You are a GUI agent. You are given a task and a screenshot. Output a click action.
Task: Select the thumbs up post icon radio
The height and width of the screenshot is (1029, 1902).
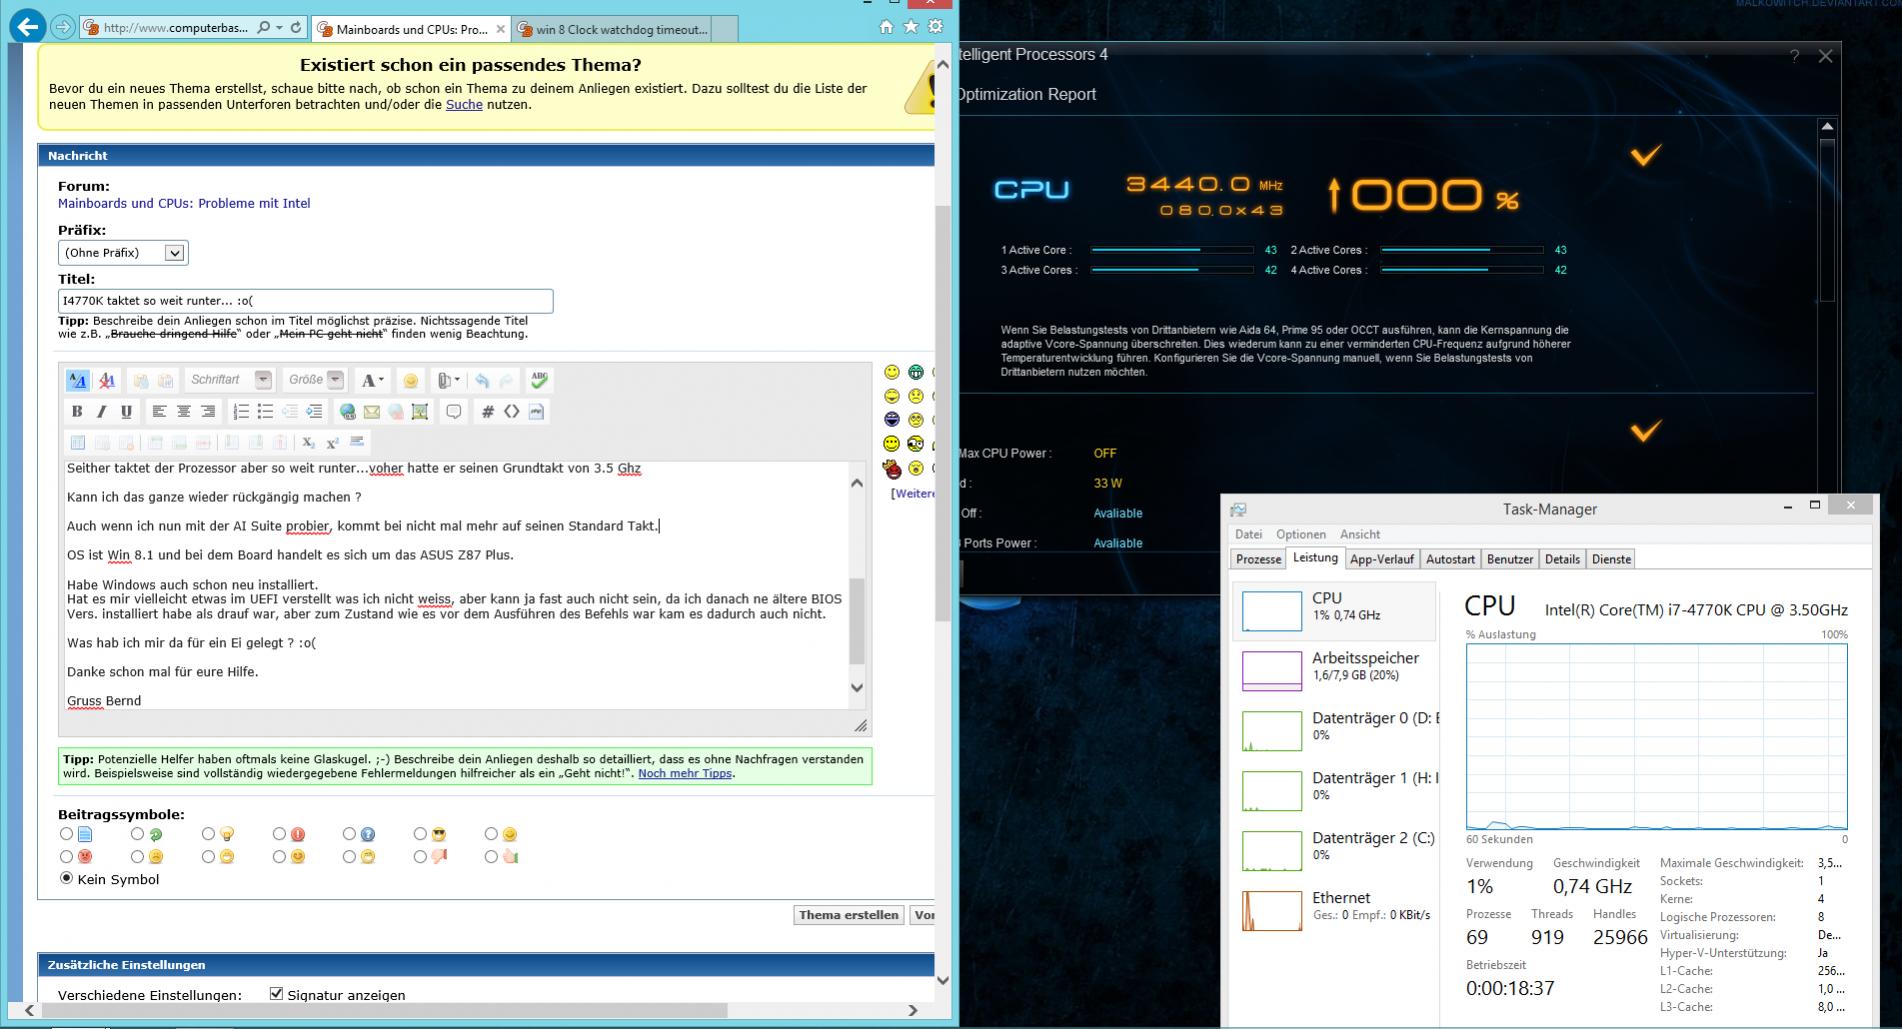point(491,856)
